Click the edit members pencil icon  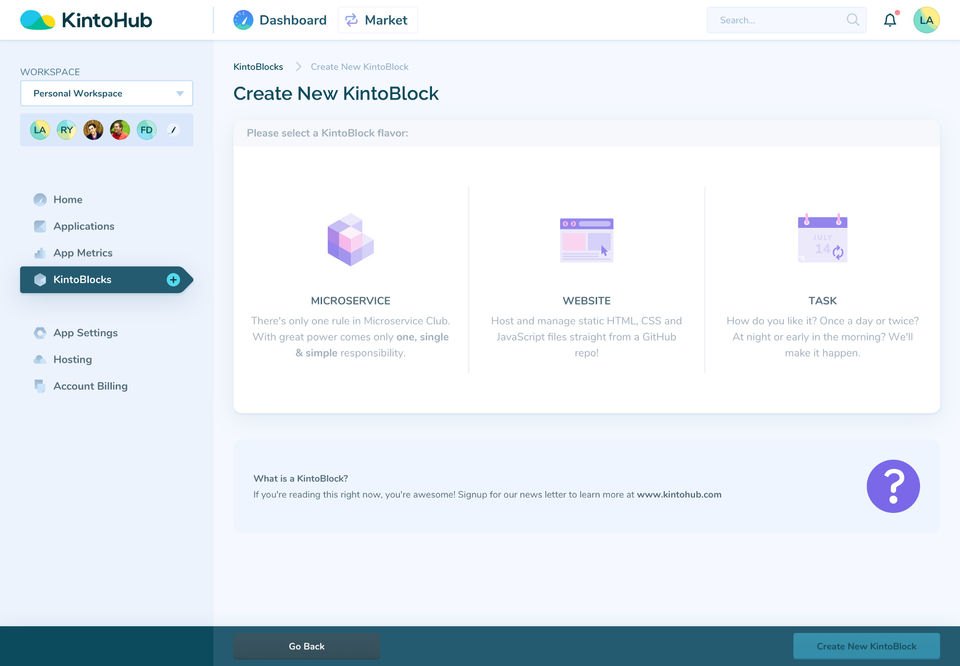173,130
